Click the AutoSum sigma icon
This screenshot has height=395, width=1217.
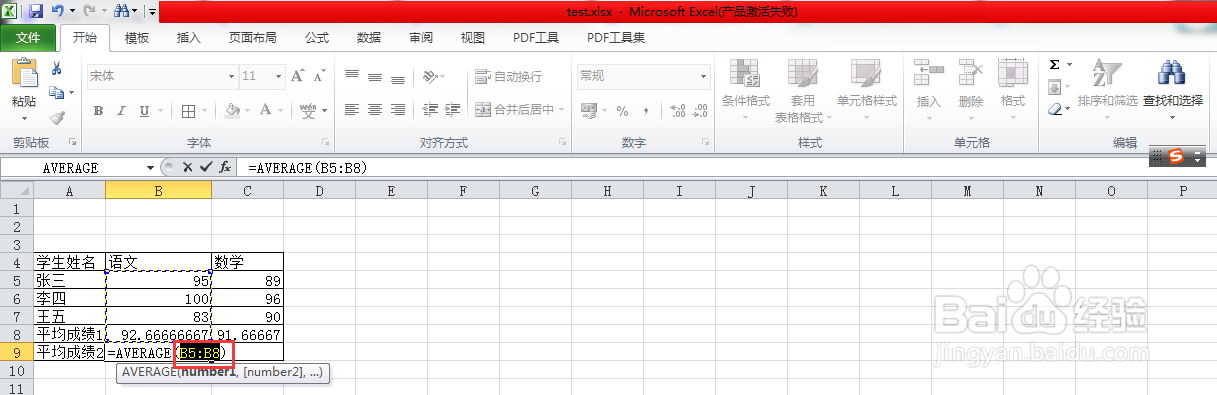(1055, 65)
